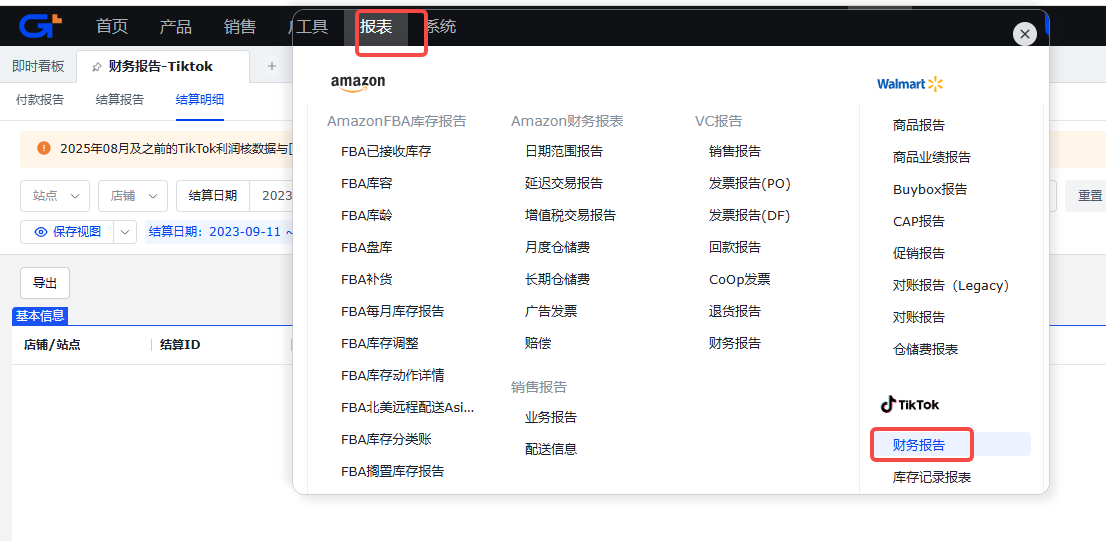Image resolution: width=1106 pixels, height=541 pixels.
Task: Open 发票报告(PO)
Action: [x=750, y=183]
